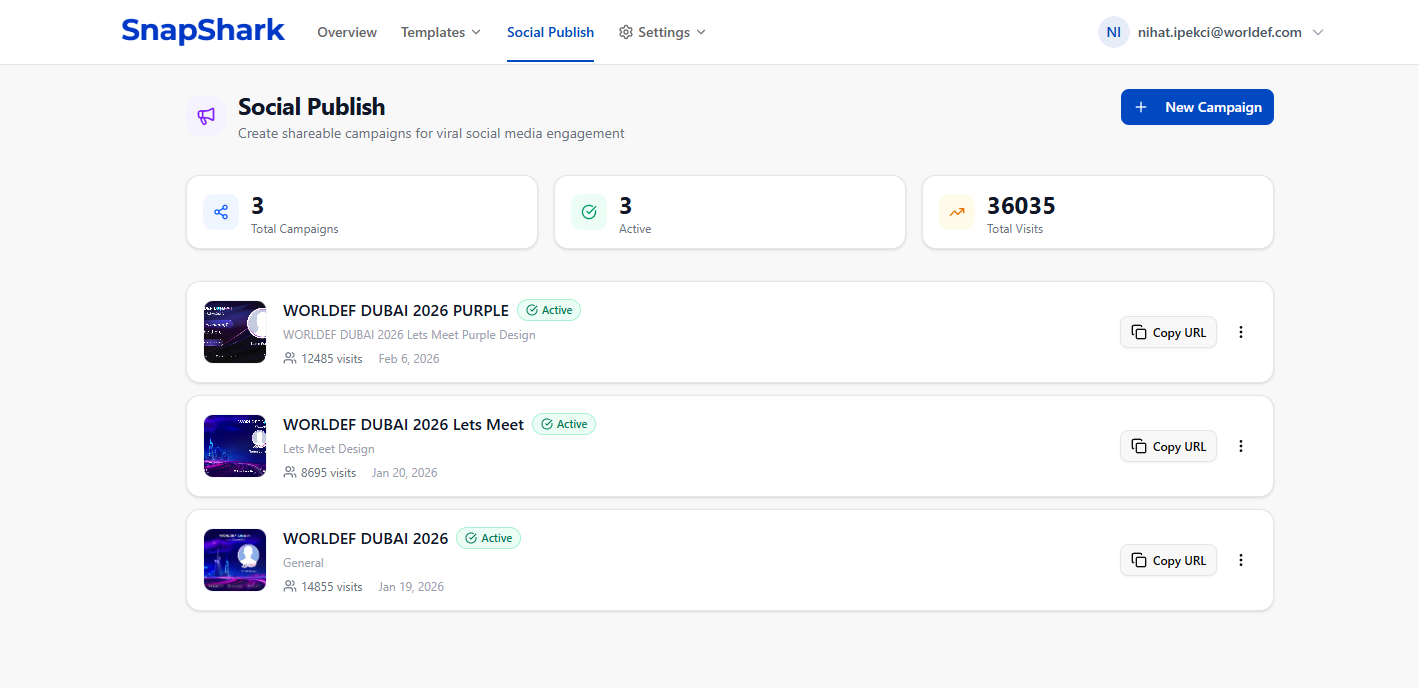Open account dropdown chevron beside email
Image resolution: width=1419 pixels, height=688 pixels.
pos(1318,32)
